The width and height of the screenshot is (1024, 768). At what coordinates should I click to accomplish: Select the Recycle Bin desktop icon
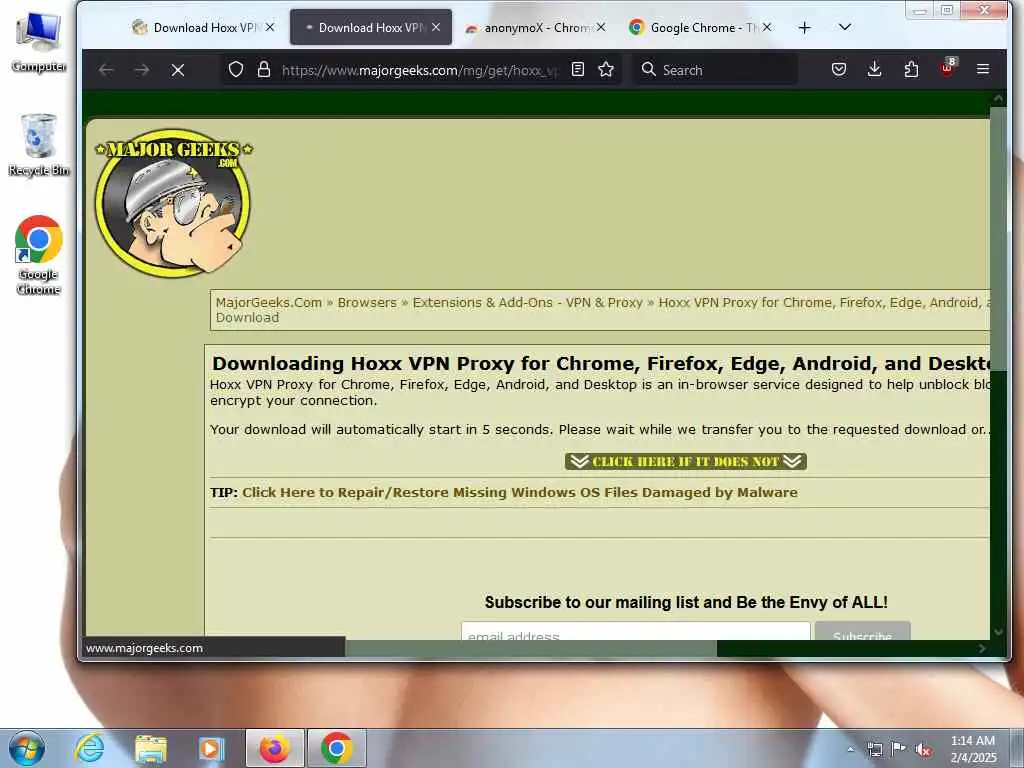coord(39,145)
